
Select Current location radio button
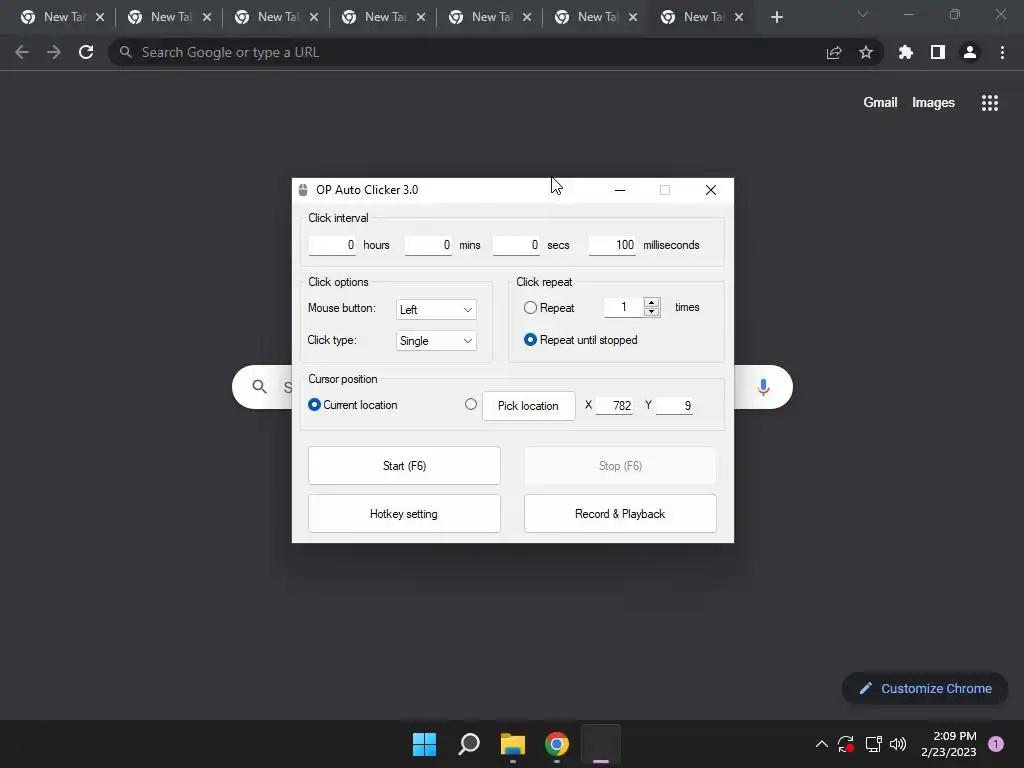(x=314, y=405)
